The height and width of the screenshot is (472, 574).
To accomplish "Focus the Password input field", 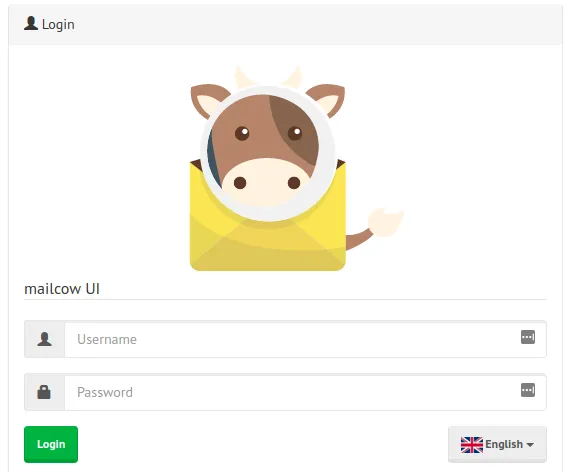I will click(305, 392).
